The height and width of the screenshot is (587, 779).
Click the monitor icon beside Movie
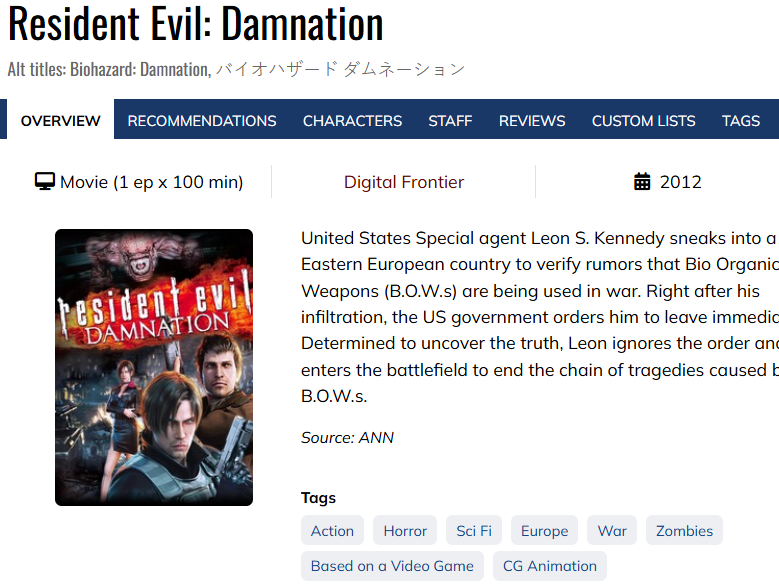point(45,181)
